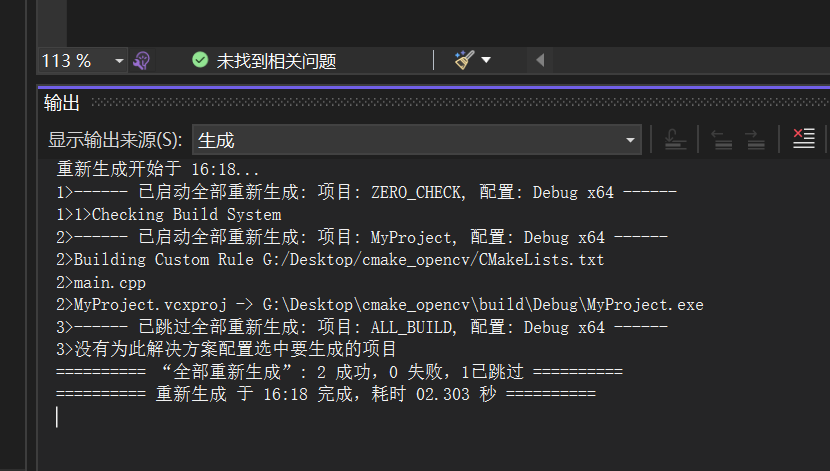Click the 未找到相关问题 status text
The height and width of the screenshot is (471, 830).
point(276,61)
